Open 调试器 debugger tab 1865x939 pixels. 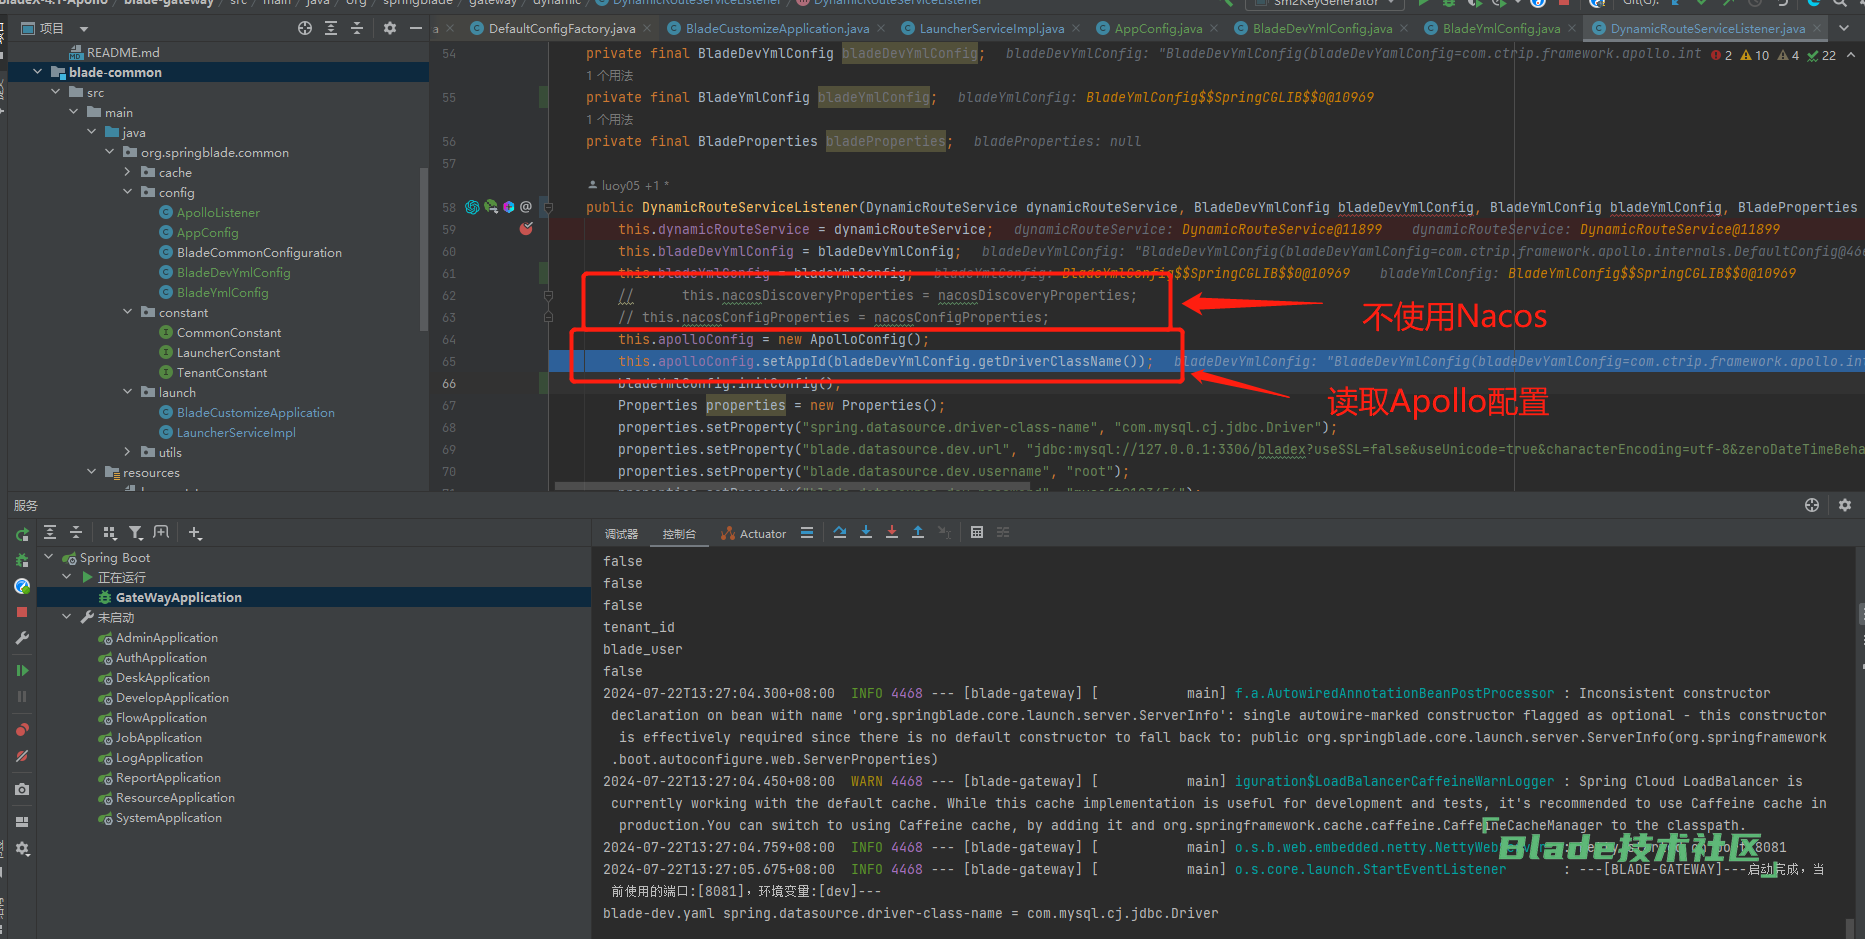click(x=621, y=534)
